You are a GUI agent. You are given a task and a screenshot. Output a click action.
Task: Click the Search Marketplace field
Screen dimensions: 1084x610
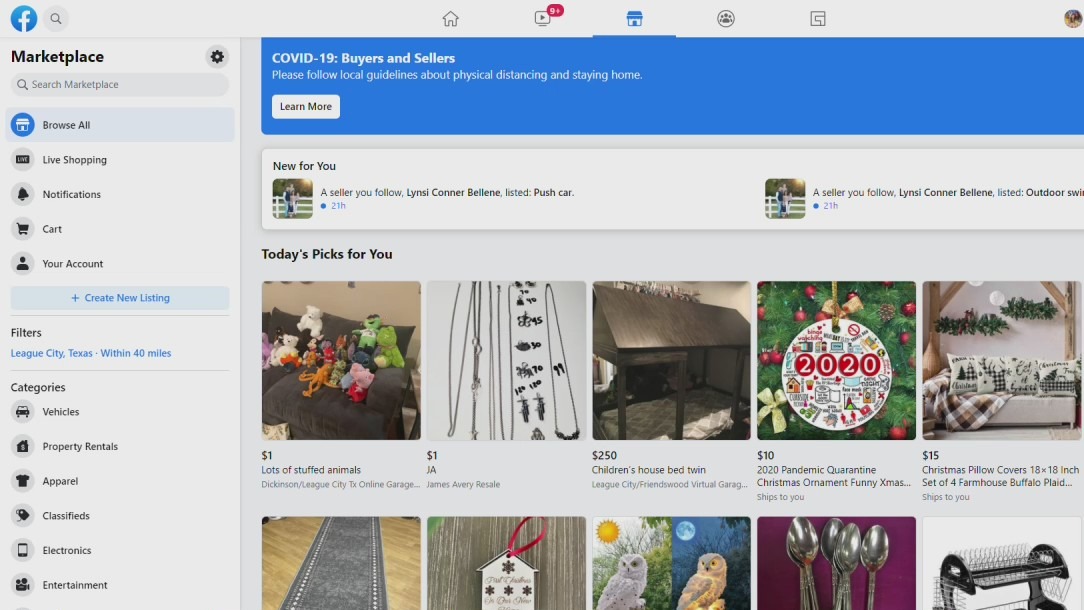[x=119, y=84]
